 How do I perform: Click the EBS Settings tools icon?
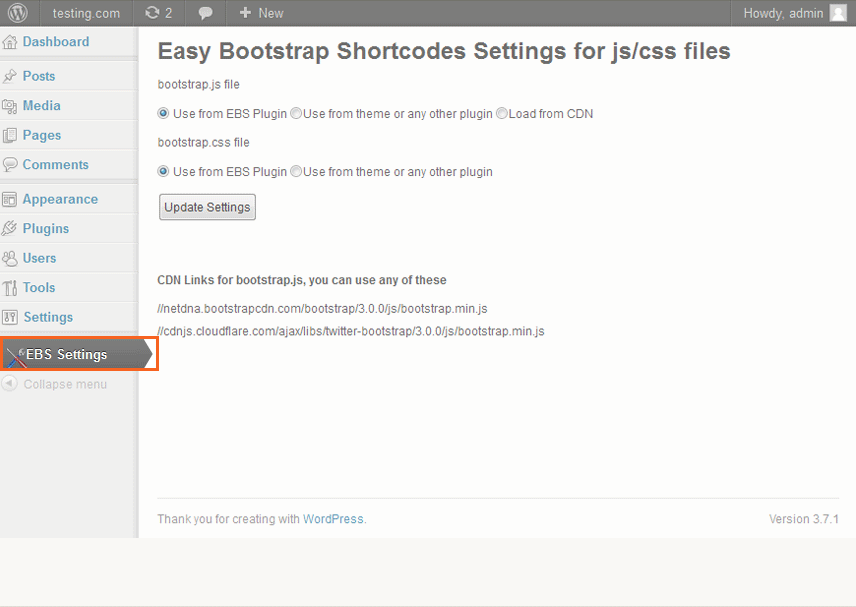coord(16,356)
